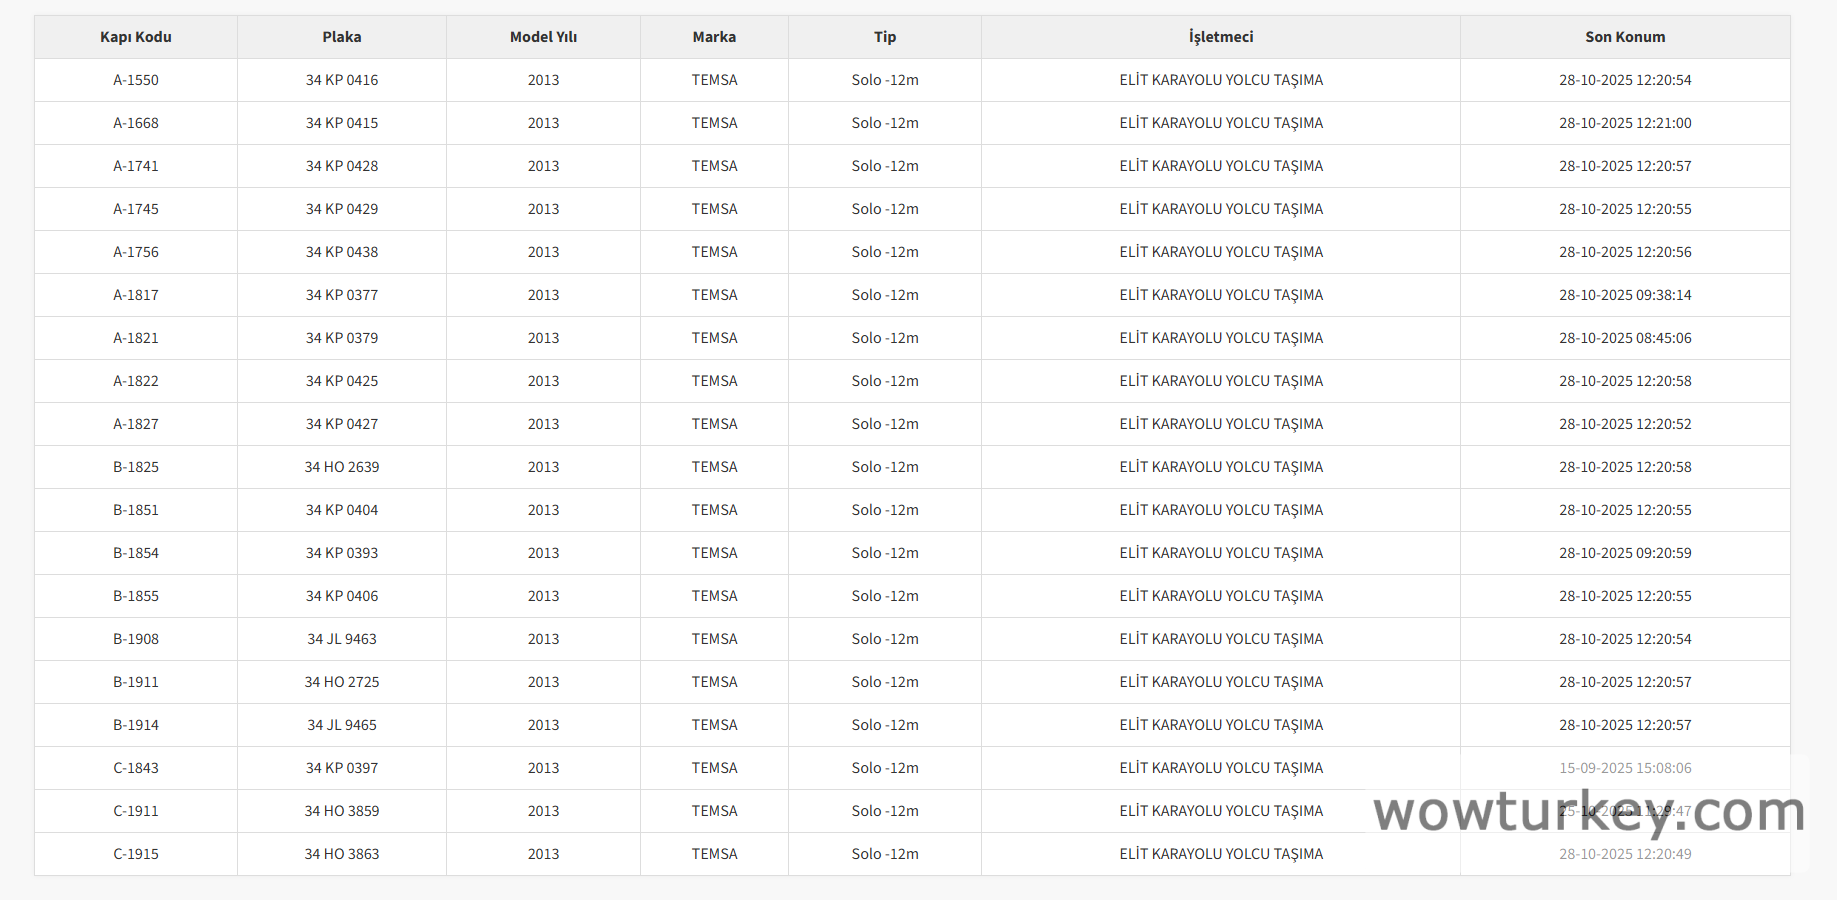1837x900 pixels.
Task: Click the Kapı Kodu column header
Action: coord(136,37)
